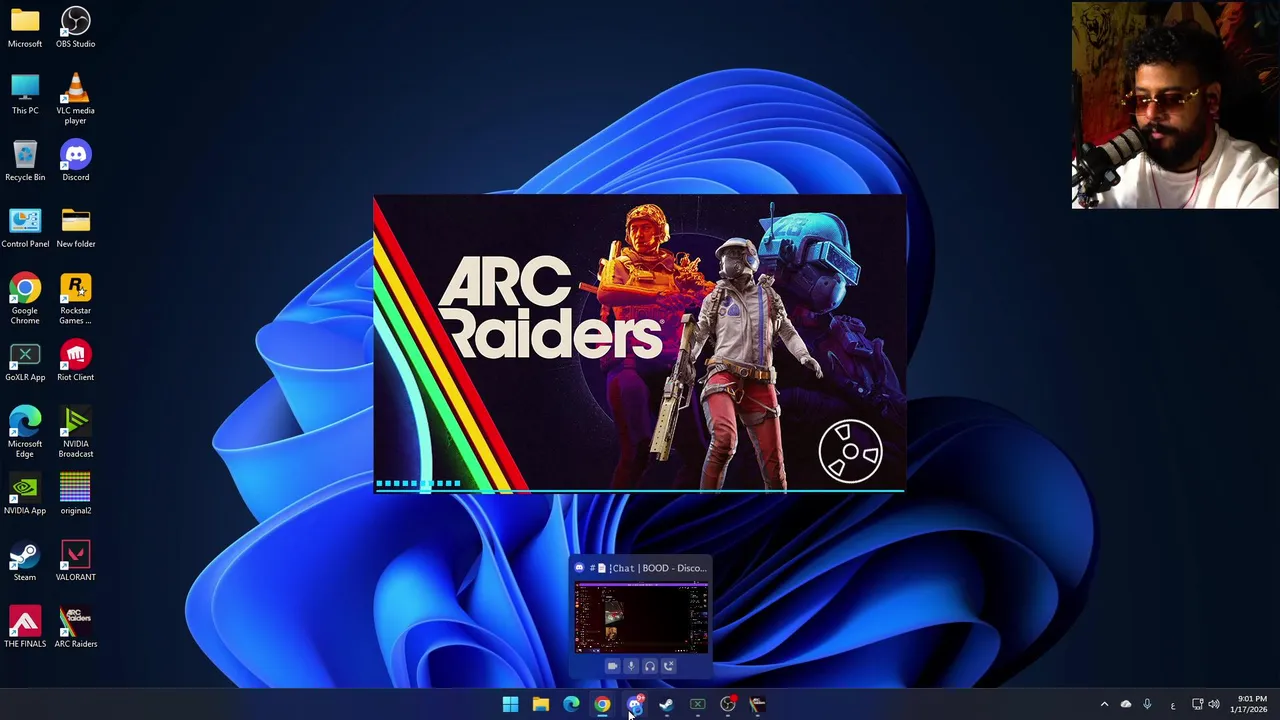The height and width of the screenshot is (720, 1280).
Task: Deafen headphones in Discord preview toolbar
Action: tap(650, 666)
